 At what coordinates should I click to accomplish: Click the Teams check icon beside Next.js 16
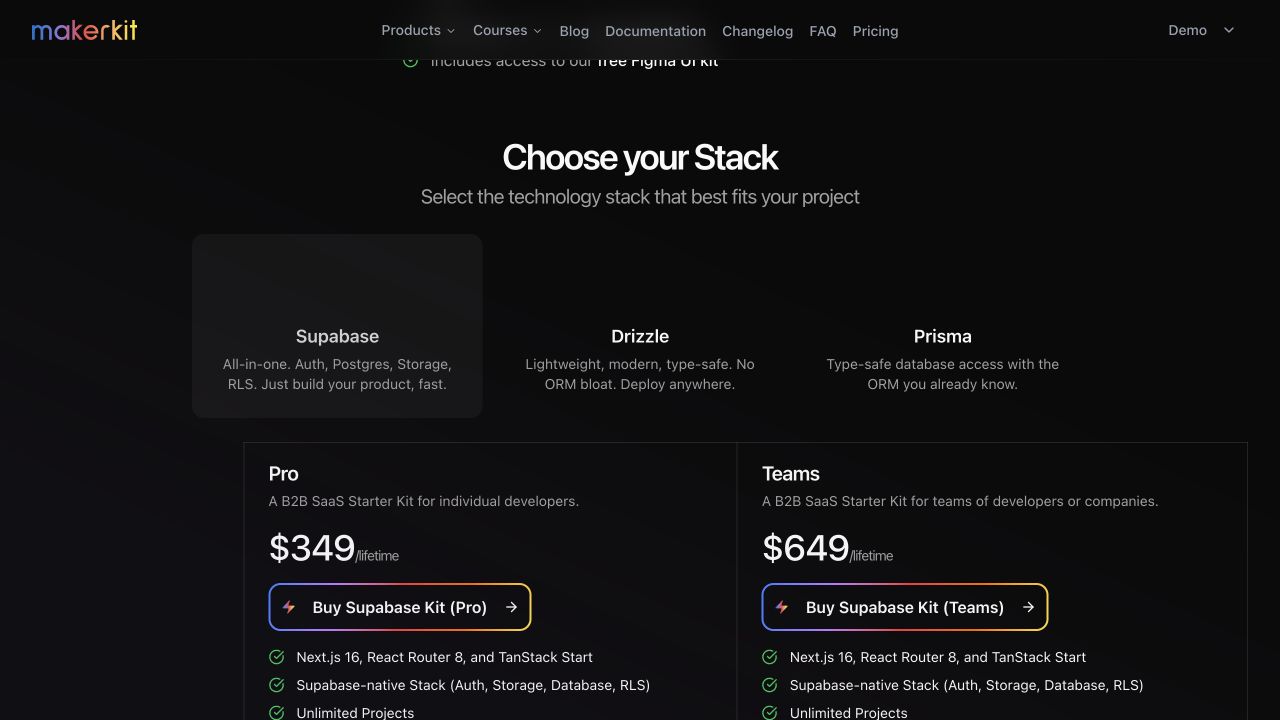770,657
